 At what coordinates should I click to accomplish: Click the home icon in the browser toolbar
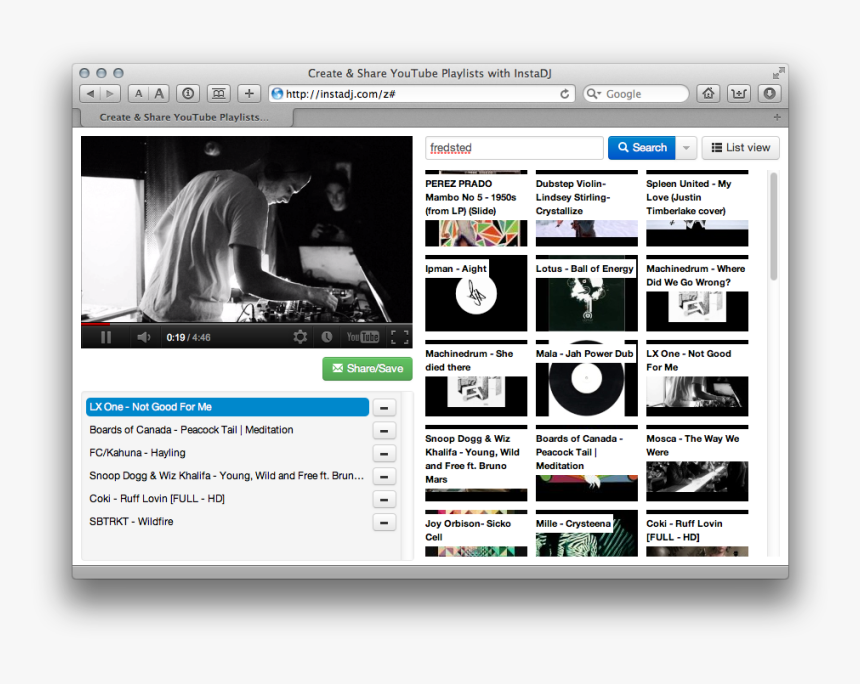708,93
